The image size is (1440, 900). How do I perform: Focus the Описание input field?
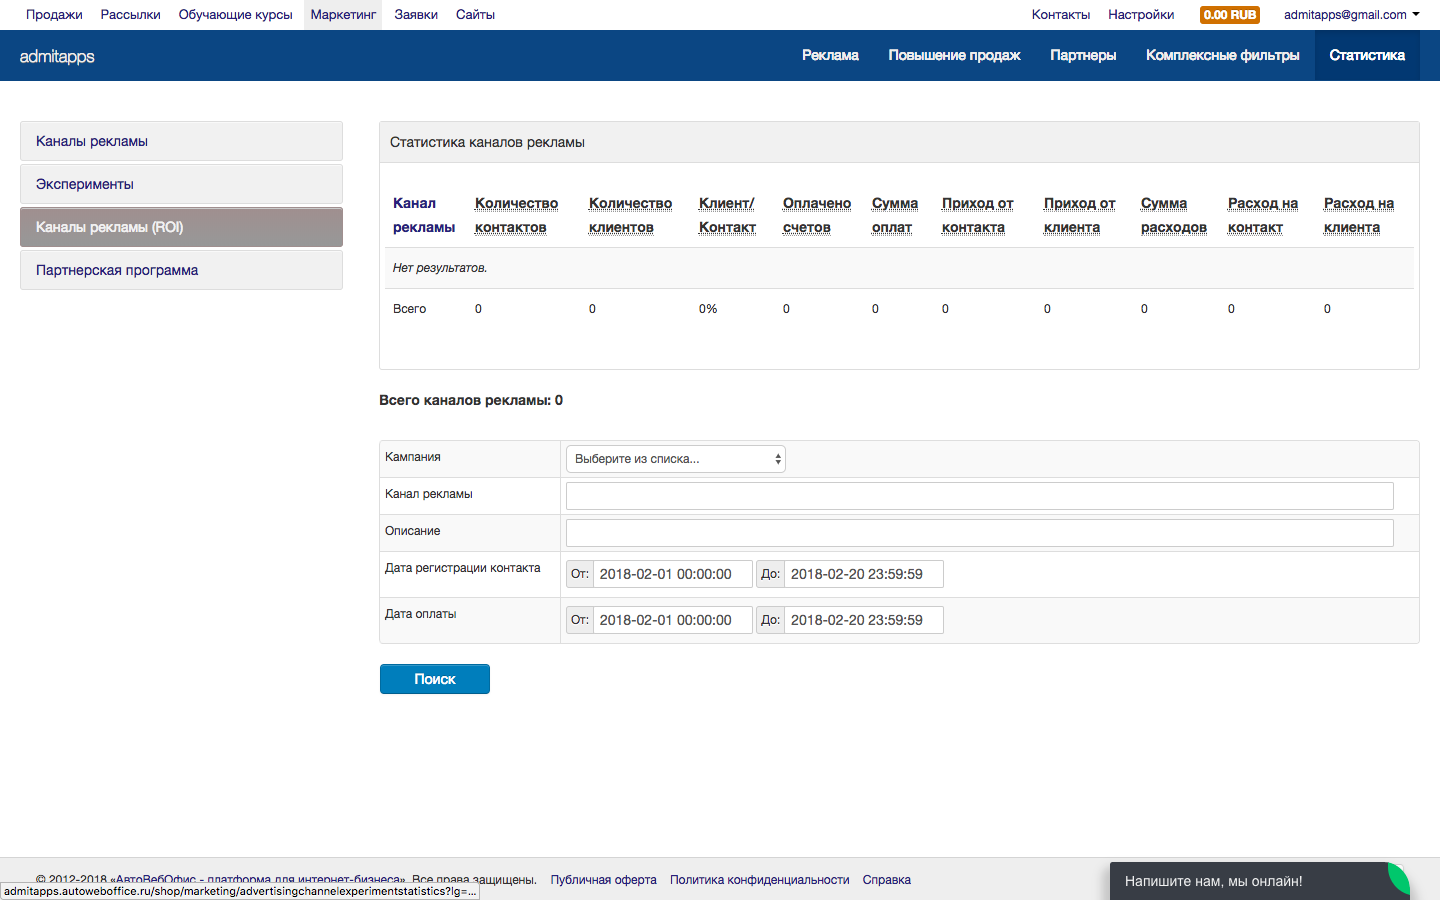click(x=979, y=533)
